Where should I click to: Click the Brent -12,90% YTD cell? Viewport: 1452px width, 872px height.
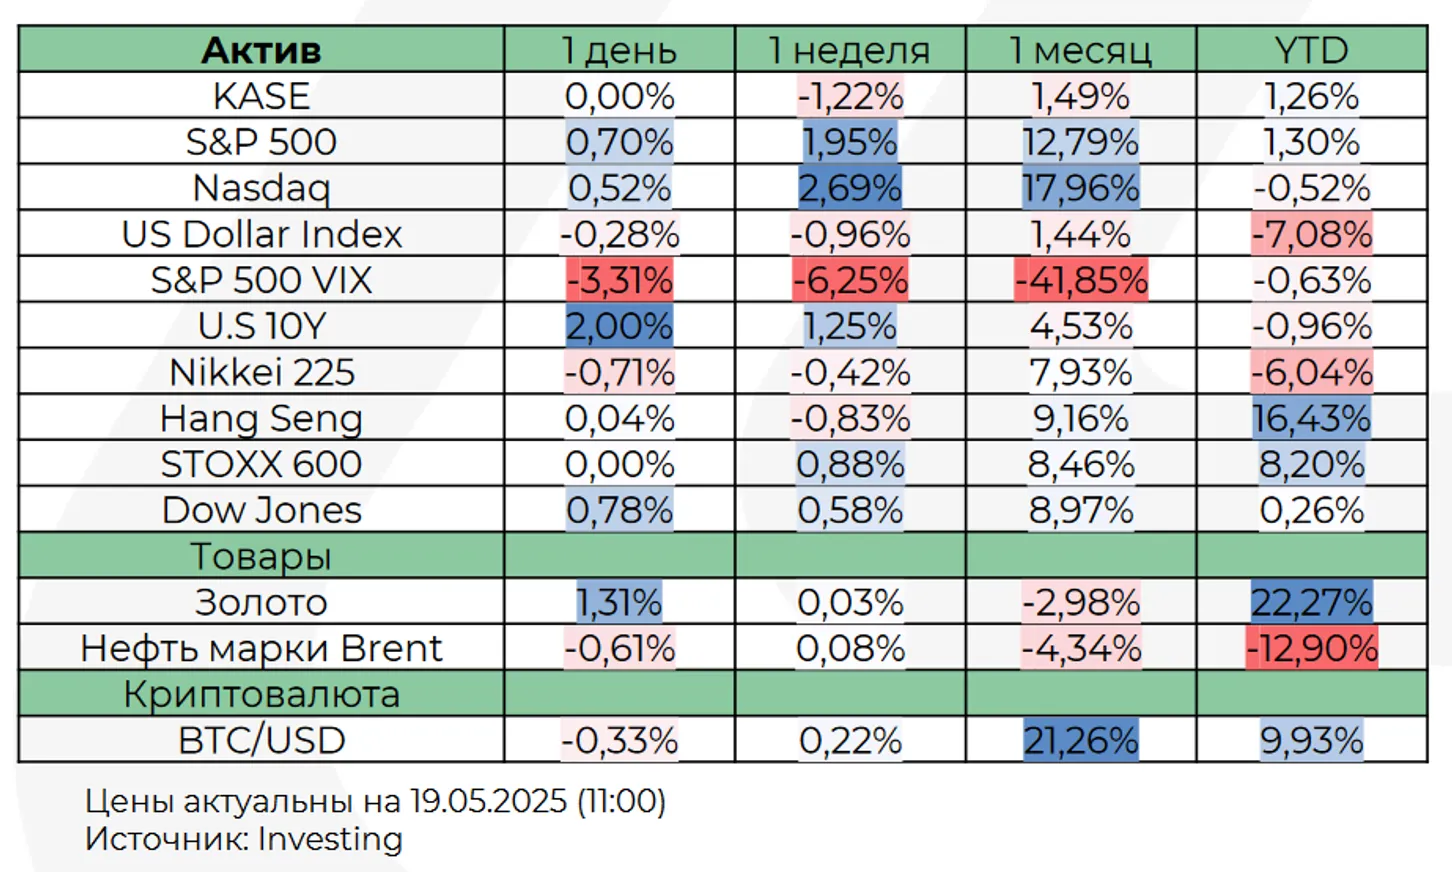(1311, 648)
